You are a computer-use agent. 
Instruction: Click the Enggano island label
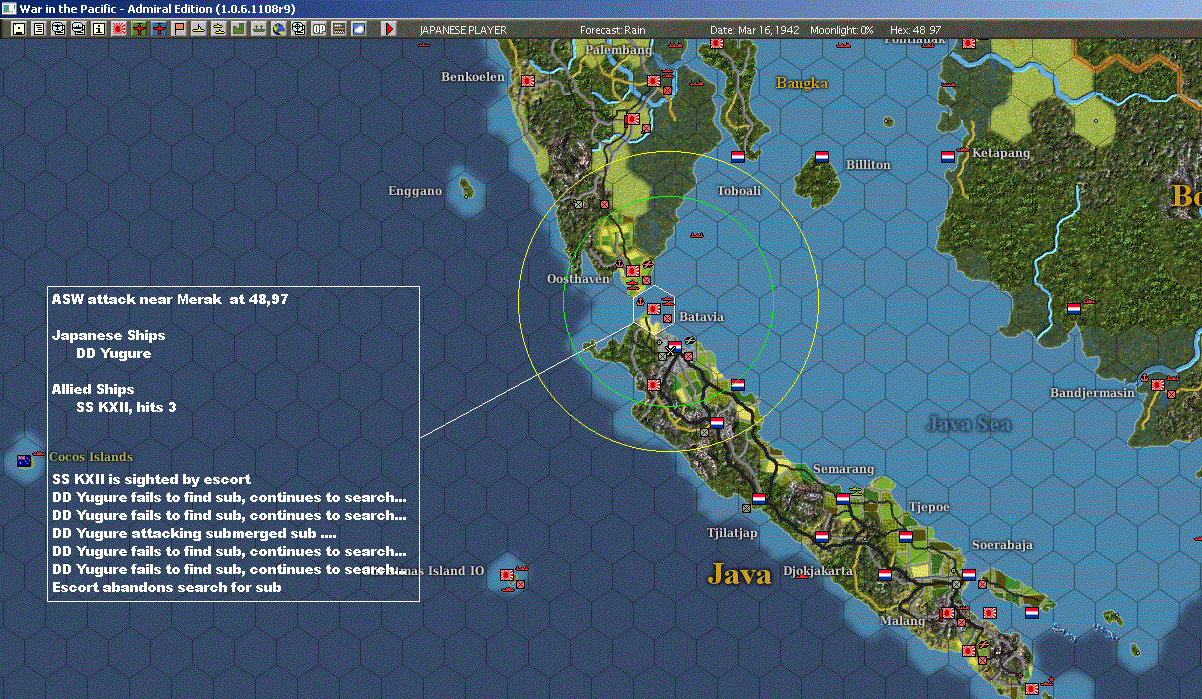[415, 191]
